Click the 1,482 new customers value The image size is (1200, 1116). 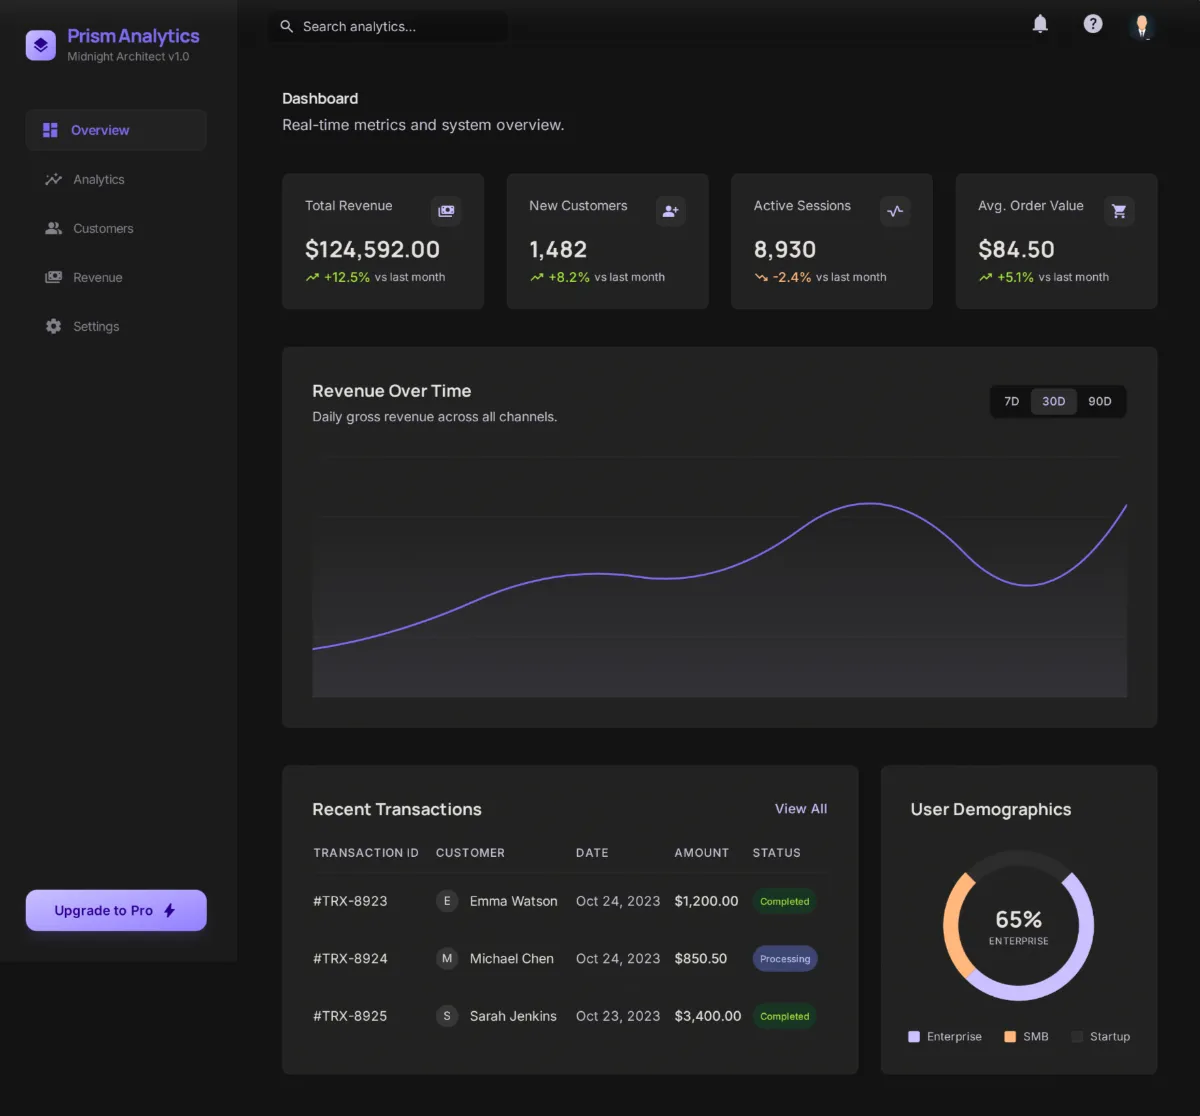click(x=558, y=249)
